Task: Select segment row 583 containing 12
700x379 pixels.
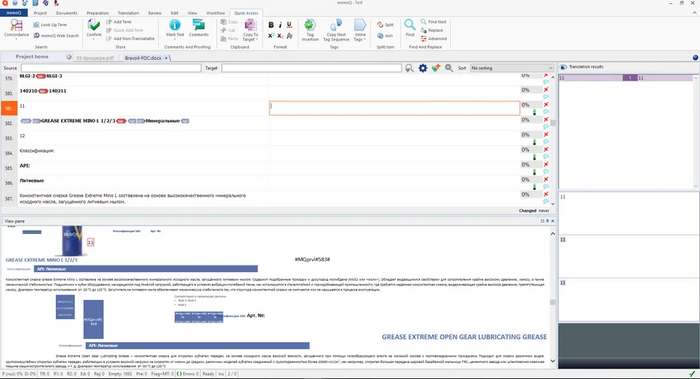Action: point(143,138)
